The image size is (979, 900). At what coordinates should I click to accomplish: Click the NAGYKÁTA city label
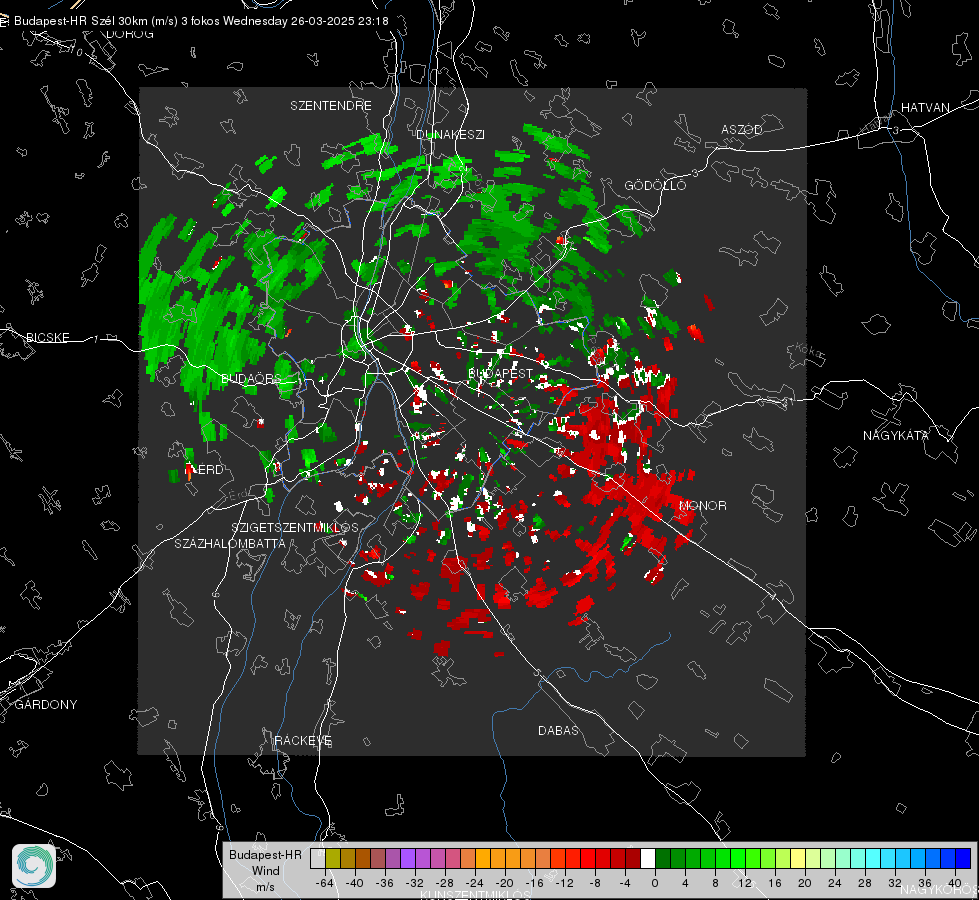pos(895,435)
